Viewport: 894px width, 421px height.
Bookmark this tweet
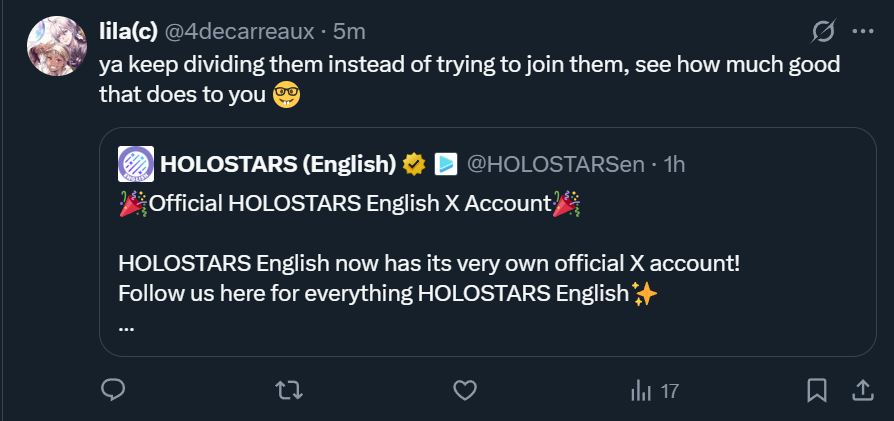coord(816,390)
